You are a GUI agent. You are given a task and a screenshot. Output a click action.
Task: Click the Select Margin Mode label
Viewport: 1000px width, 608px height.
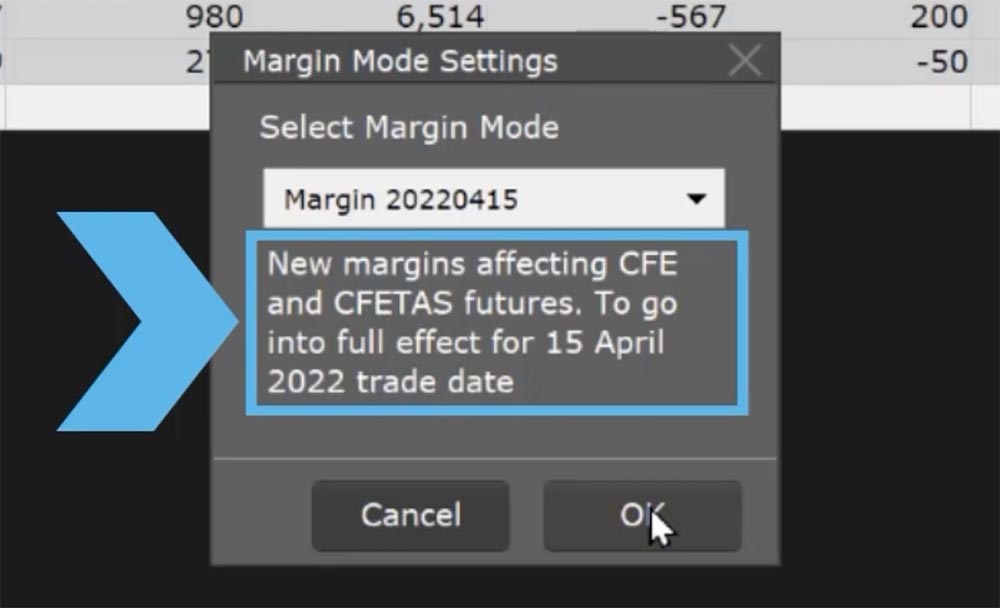click(409, 128)
